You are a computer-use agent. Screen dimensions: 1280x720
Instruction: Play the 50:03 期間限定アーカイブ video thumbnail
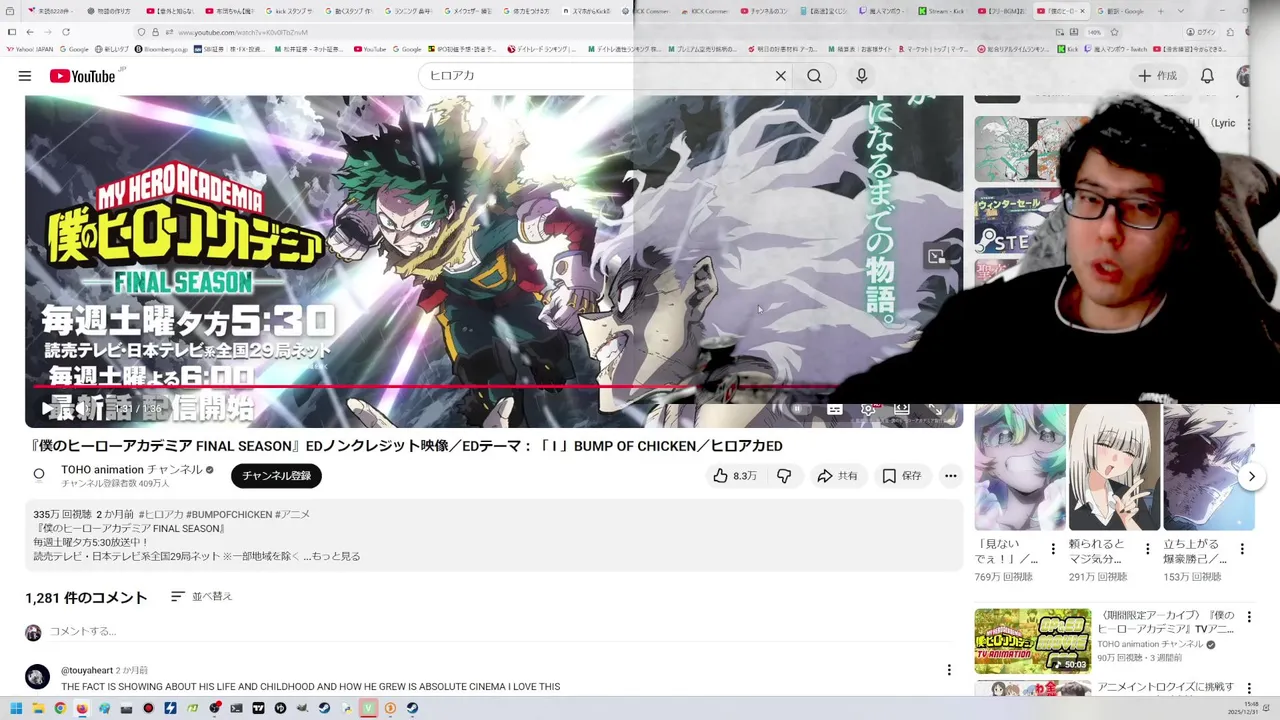point(1033,641)
